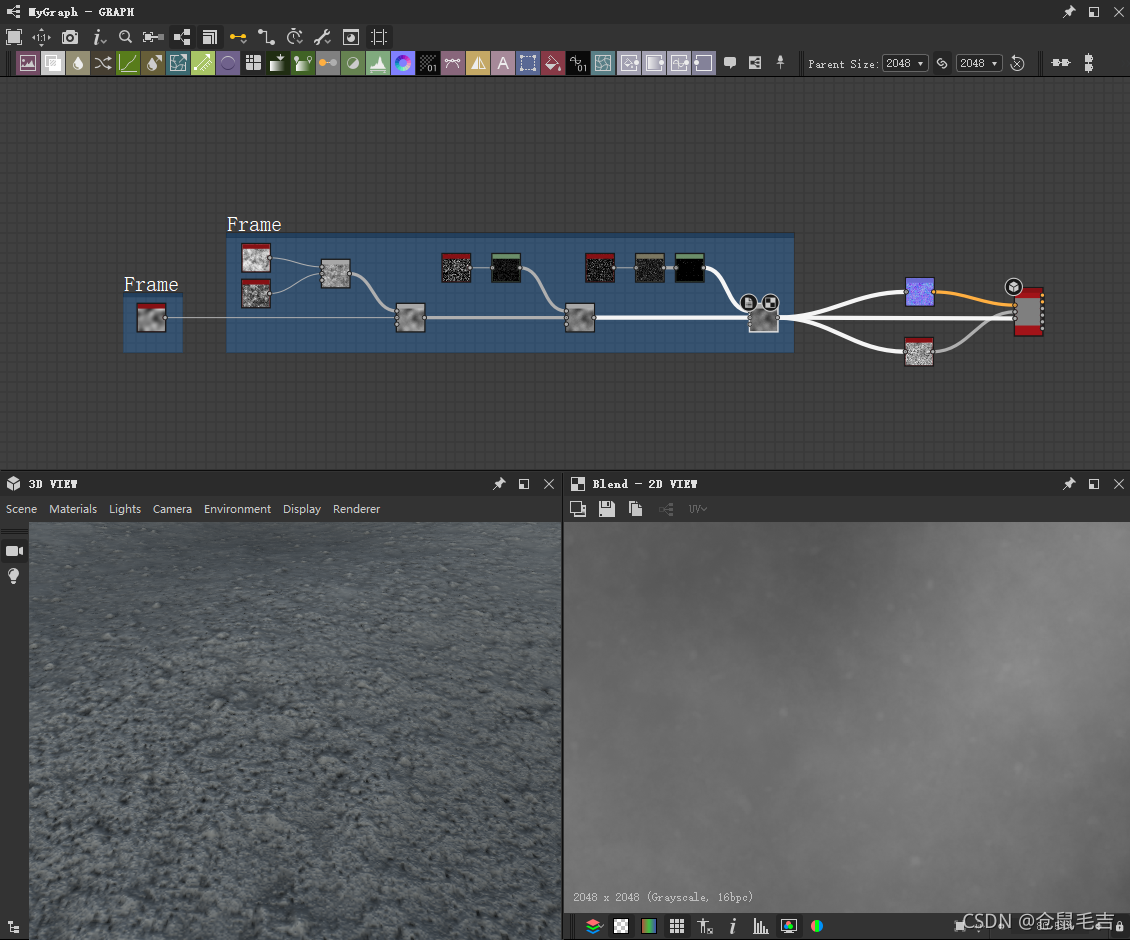Toggle the RGB channel circle in 2D View
Screen dimensions: 1130x940
coord(817,926)
